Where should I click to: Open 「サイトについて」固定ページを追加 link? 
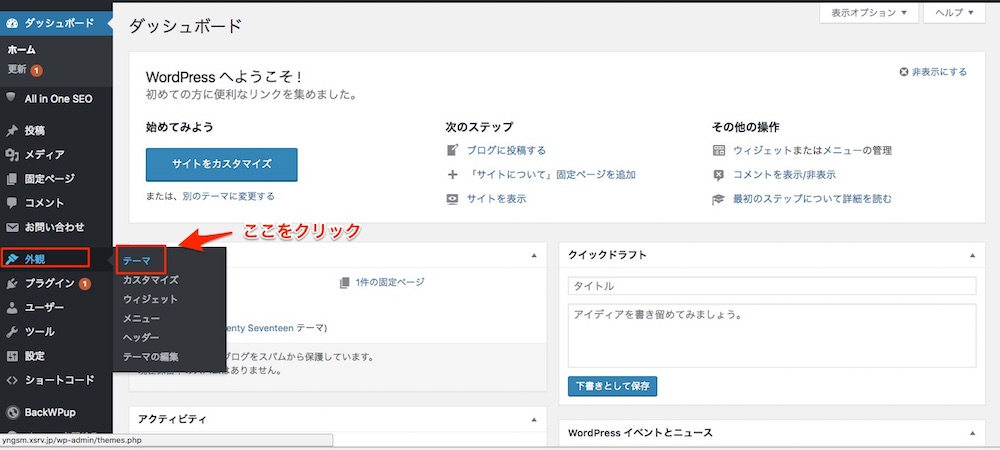pyautogui.click(x=551, y=175)
